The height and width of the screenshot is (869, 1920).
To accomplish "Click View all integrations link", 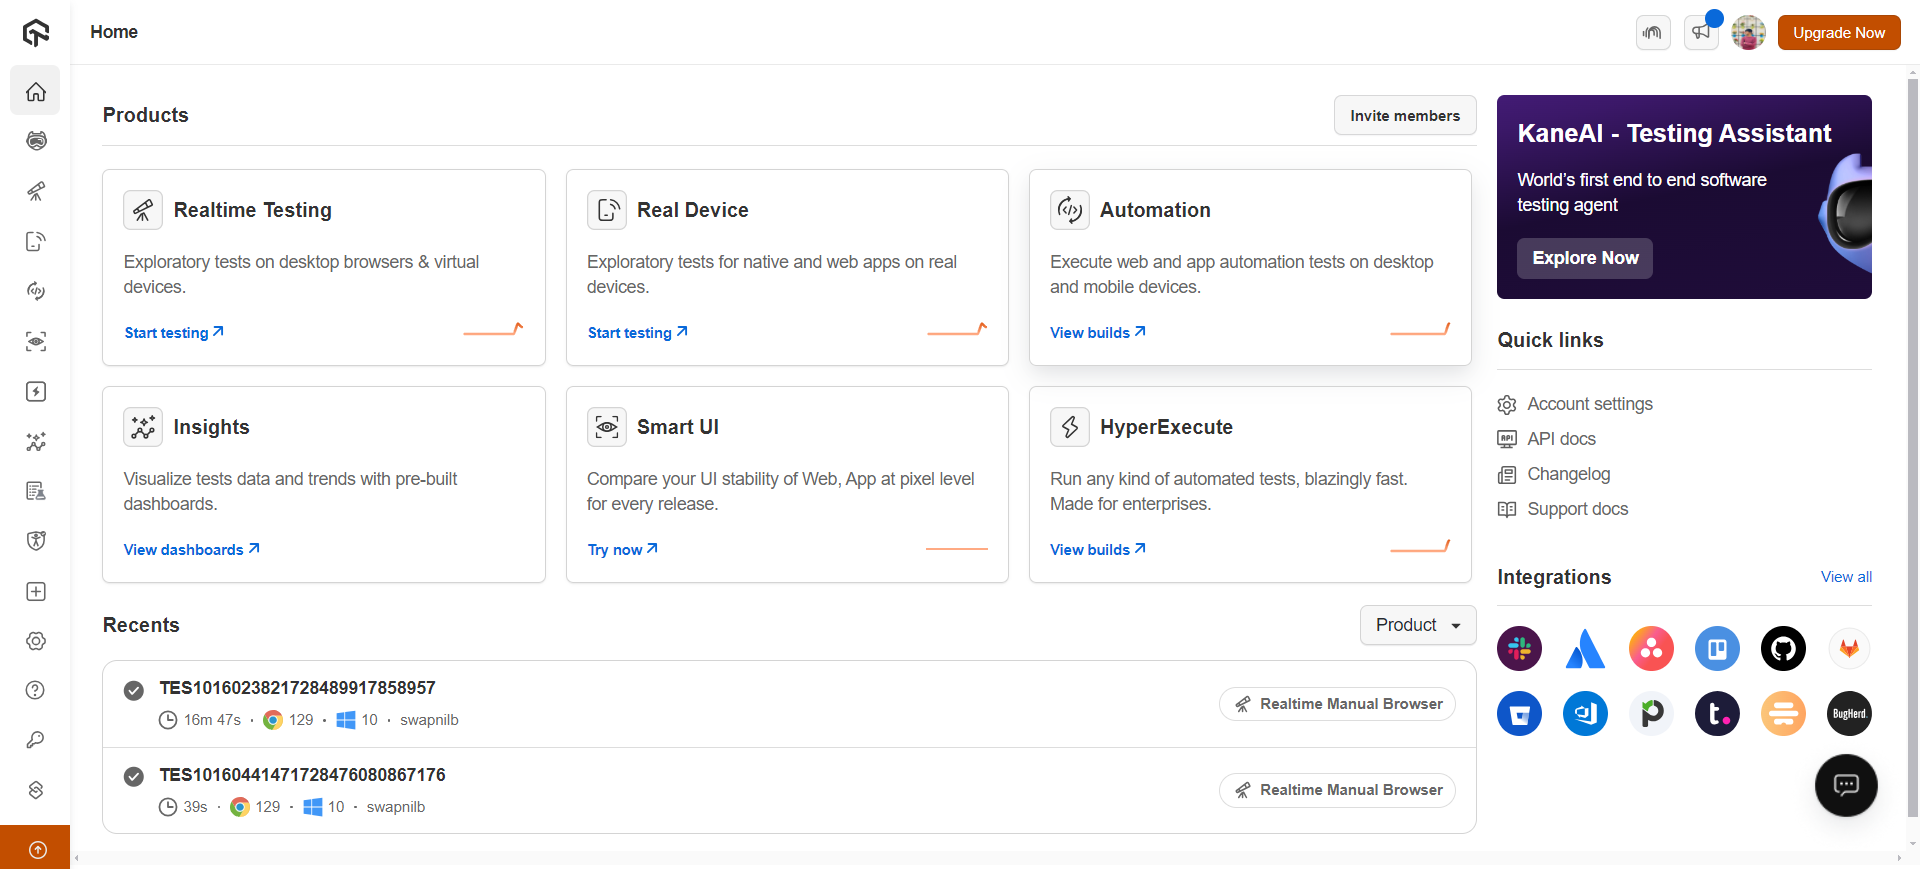I will [x=1845, y=577].
